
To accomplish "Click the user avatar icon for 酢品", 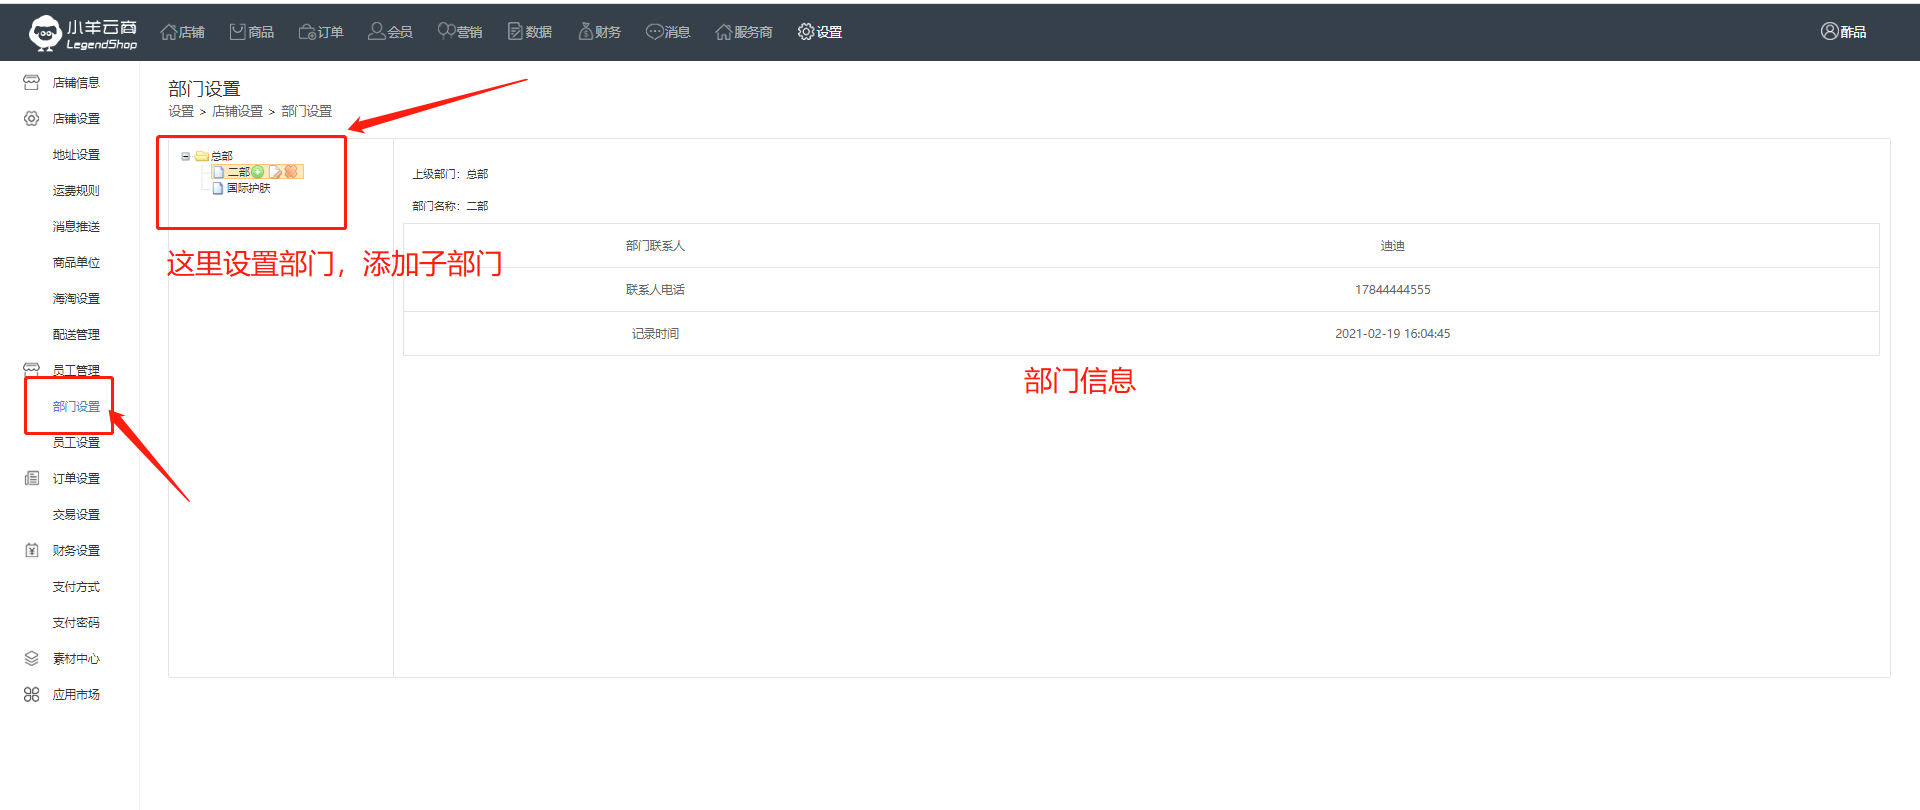I will click(x=1829, y=32).
